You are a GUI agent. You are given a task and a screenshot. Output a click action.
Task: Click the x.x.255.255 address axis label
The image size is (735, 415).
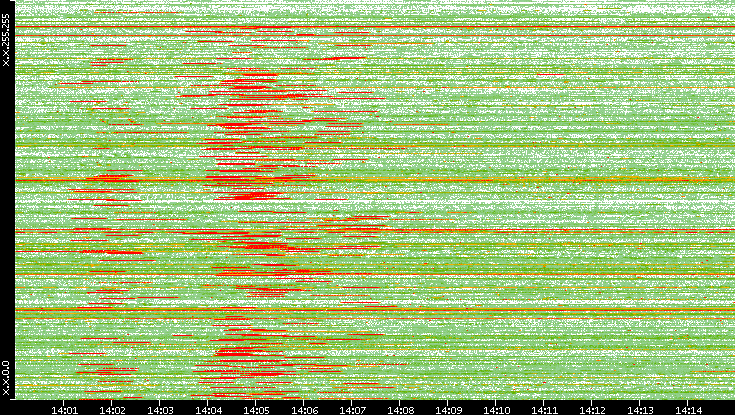click(6, 40)
